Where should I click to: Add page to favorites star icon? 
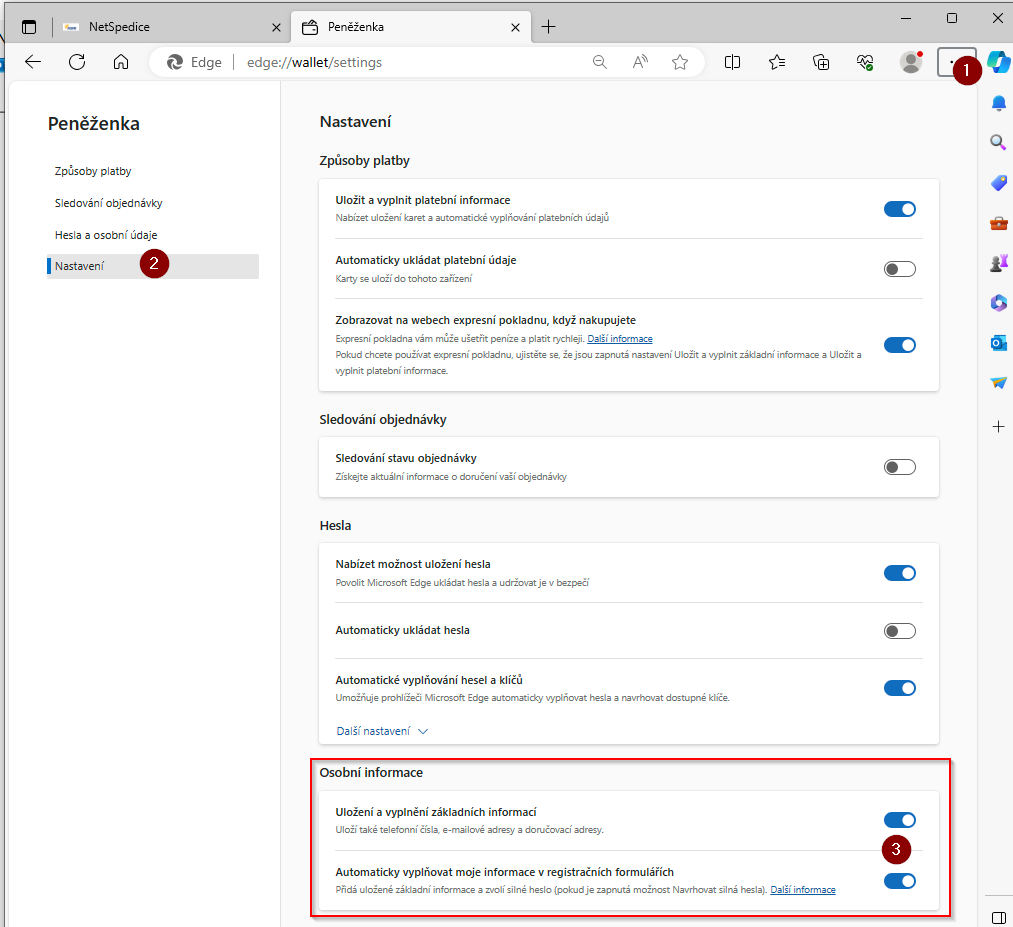pyautogui.click(x=680, y=62)
